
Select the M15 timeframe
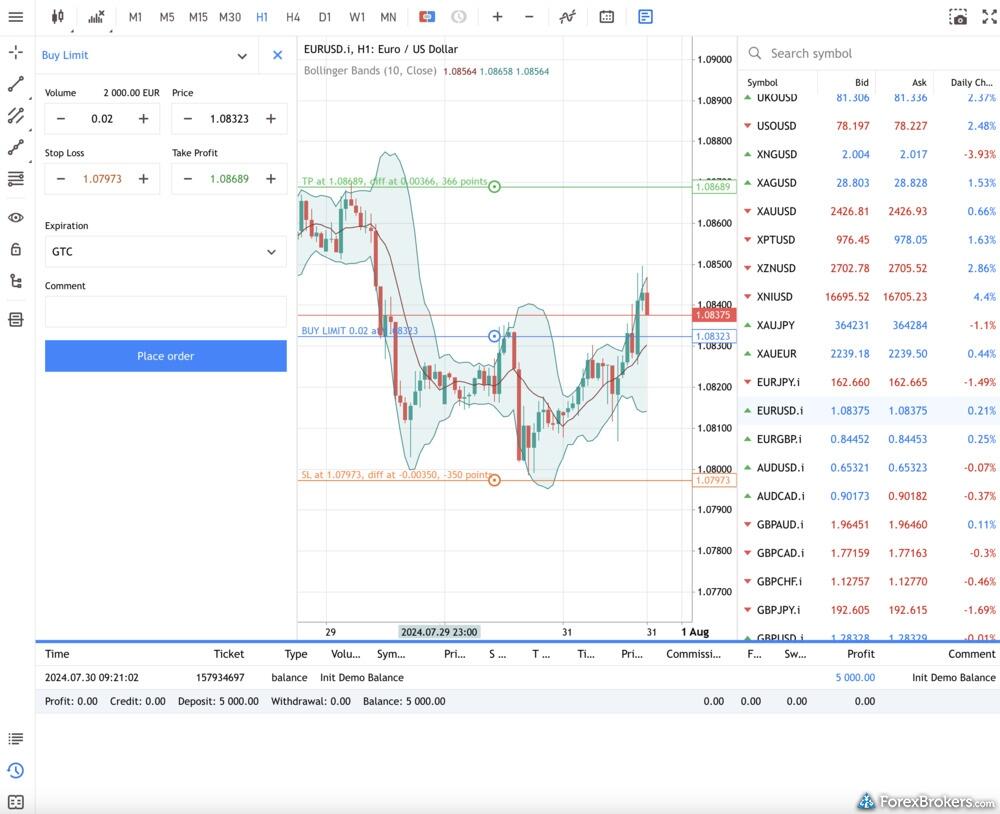click(198, 17)
